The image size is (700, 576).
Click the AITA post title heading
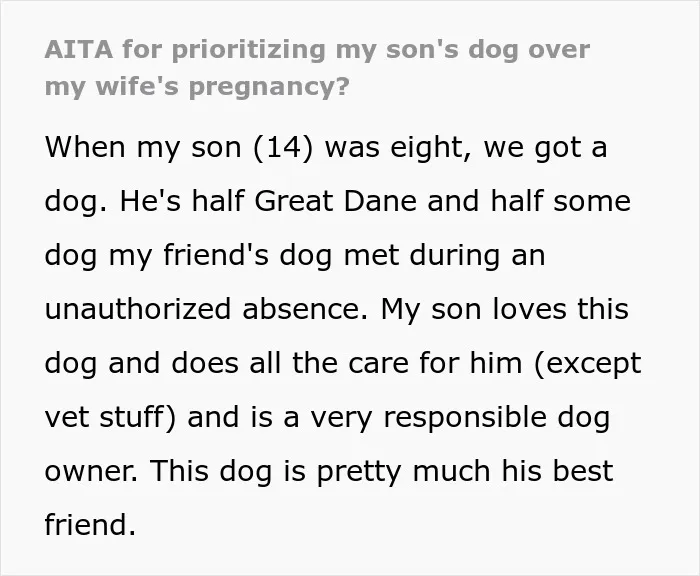[x=317, y=68]
